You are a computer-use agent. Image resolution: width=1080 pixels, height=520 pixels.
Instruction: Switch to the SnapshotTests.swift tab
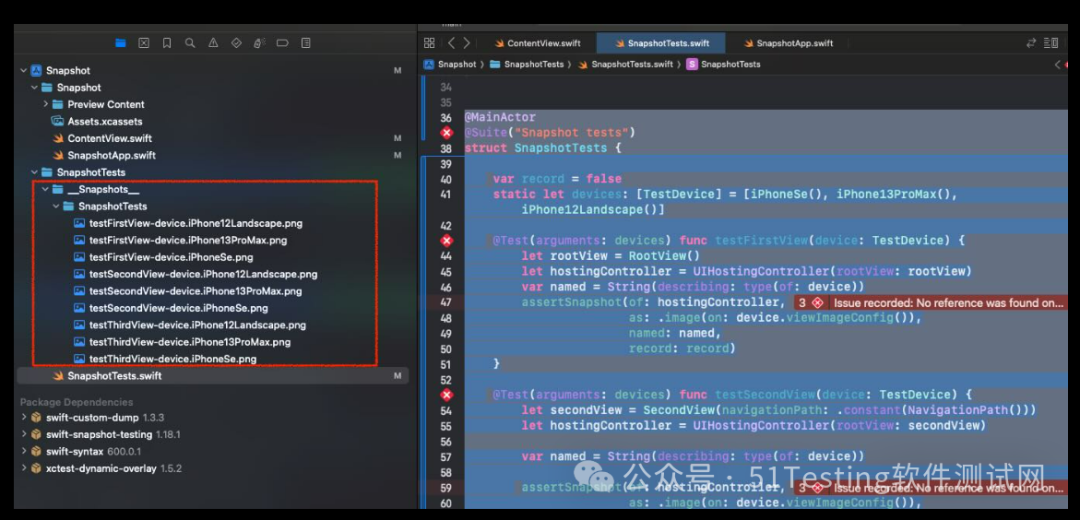[x=661, y=43]
